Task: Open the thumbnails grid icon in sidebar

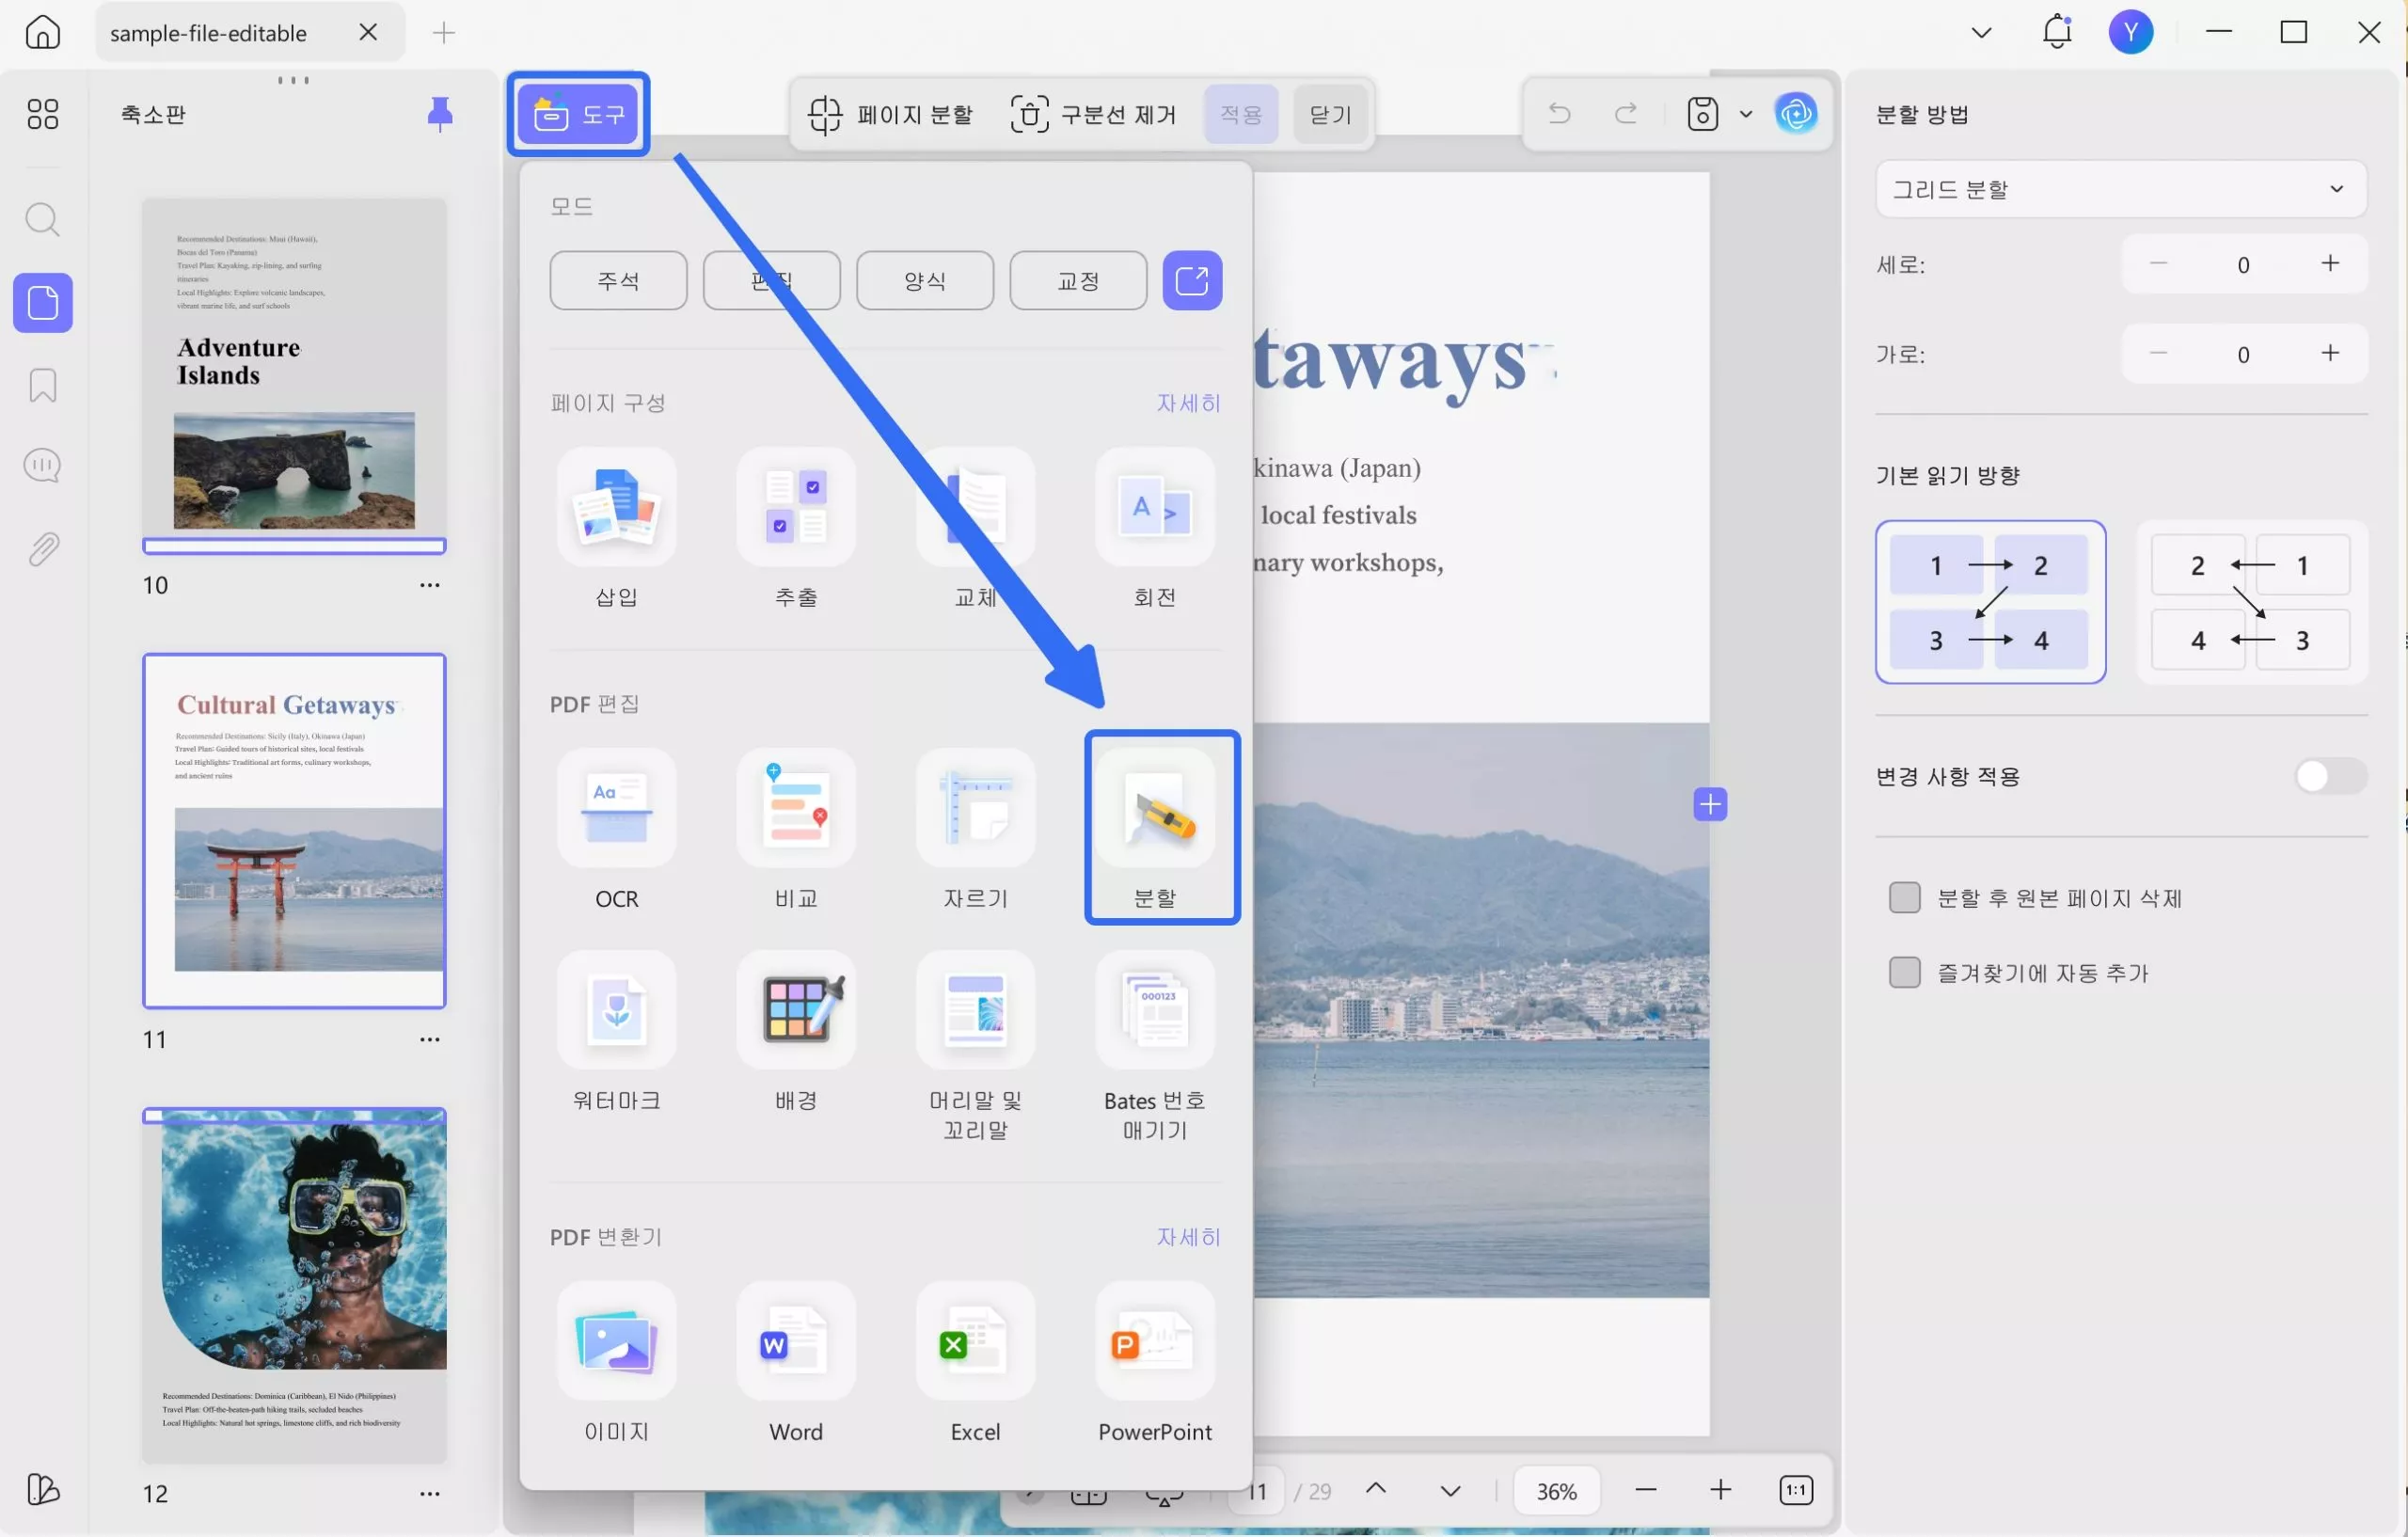Action: (42, 114)
